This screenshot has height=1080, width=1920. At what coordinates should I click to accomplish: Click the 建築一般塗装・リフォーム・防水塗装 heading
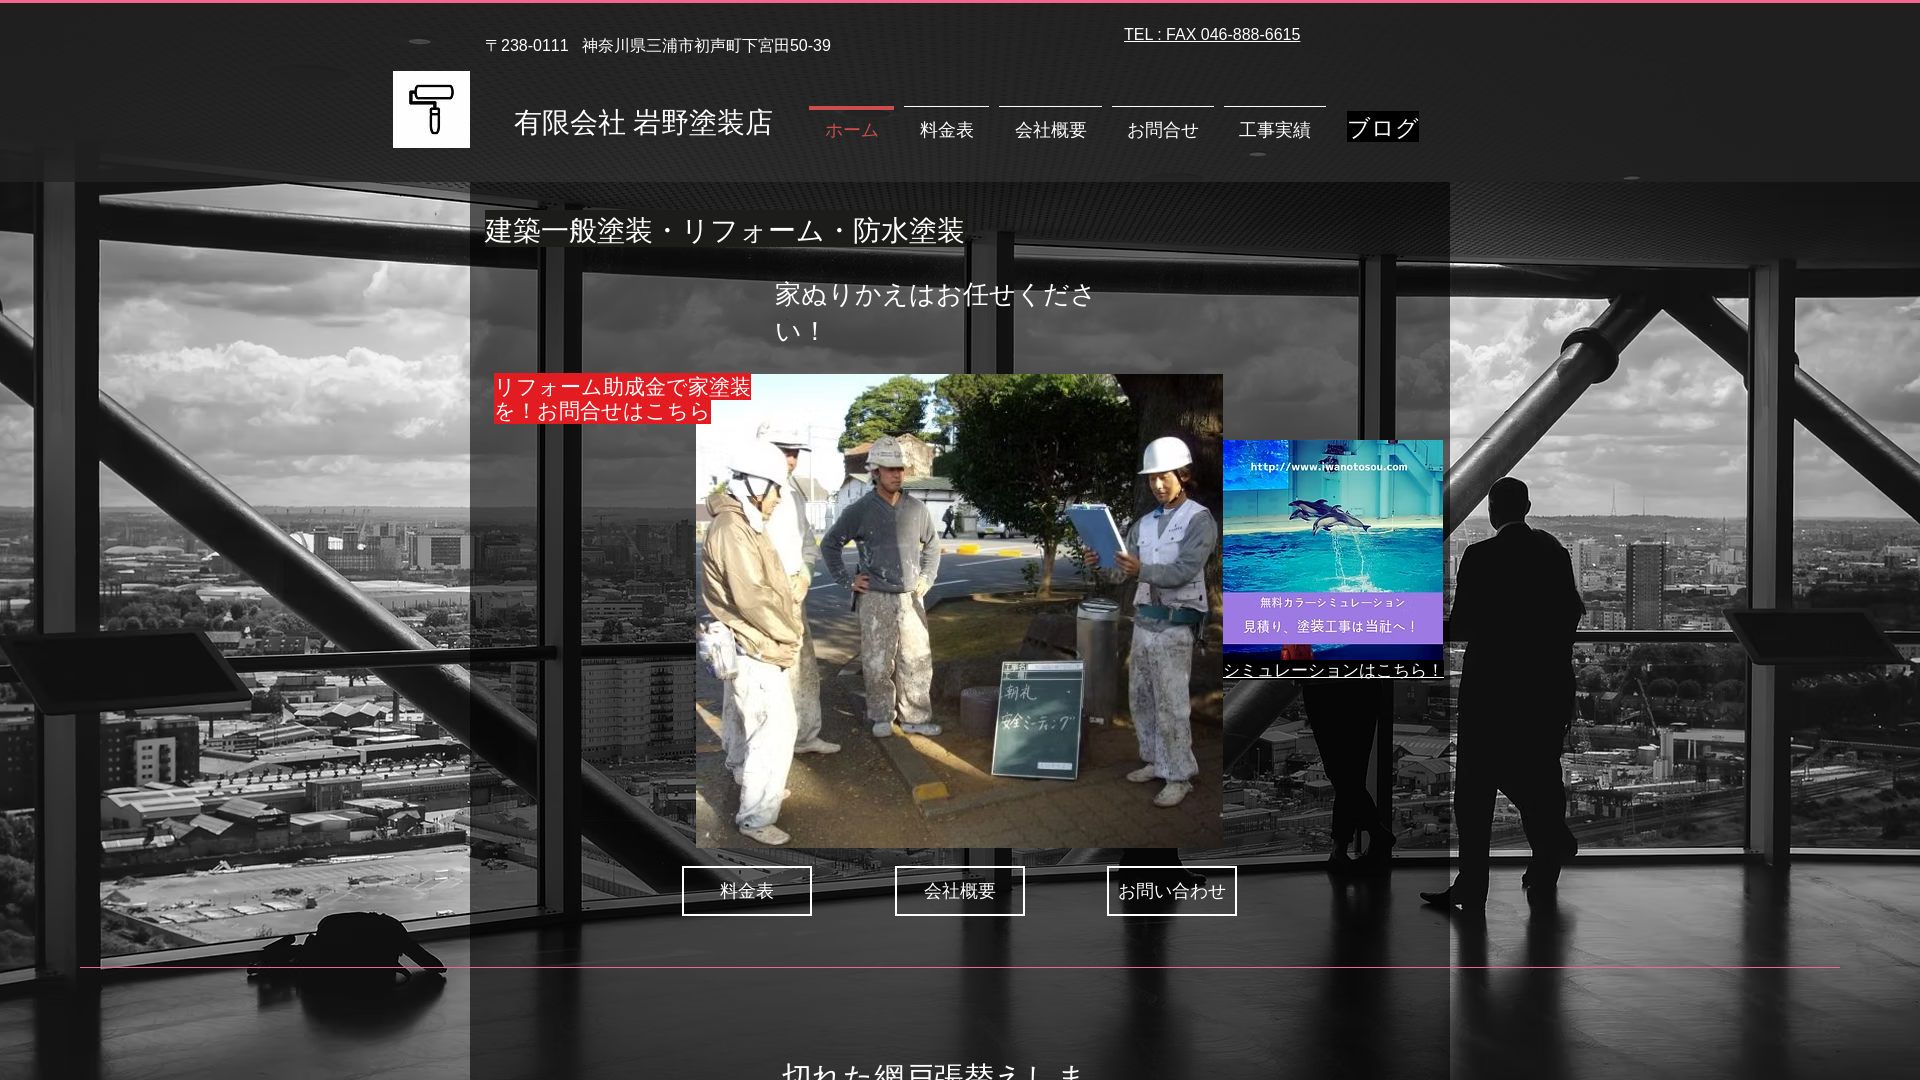click(x=724, y=230)
